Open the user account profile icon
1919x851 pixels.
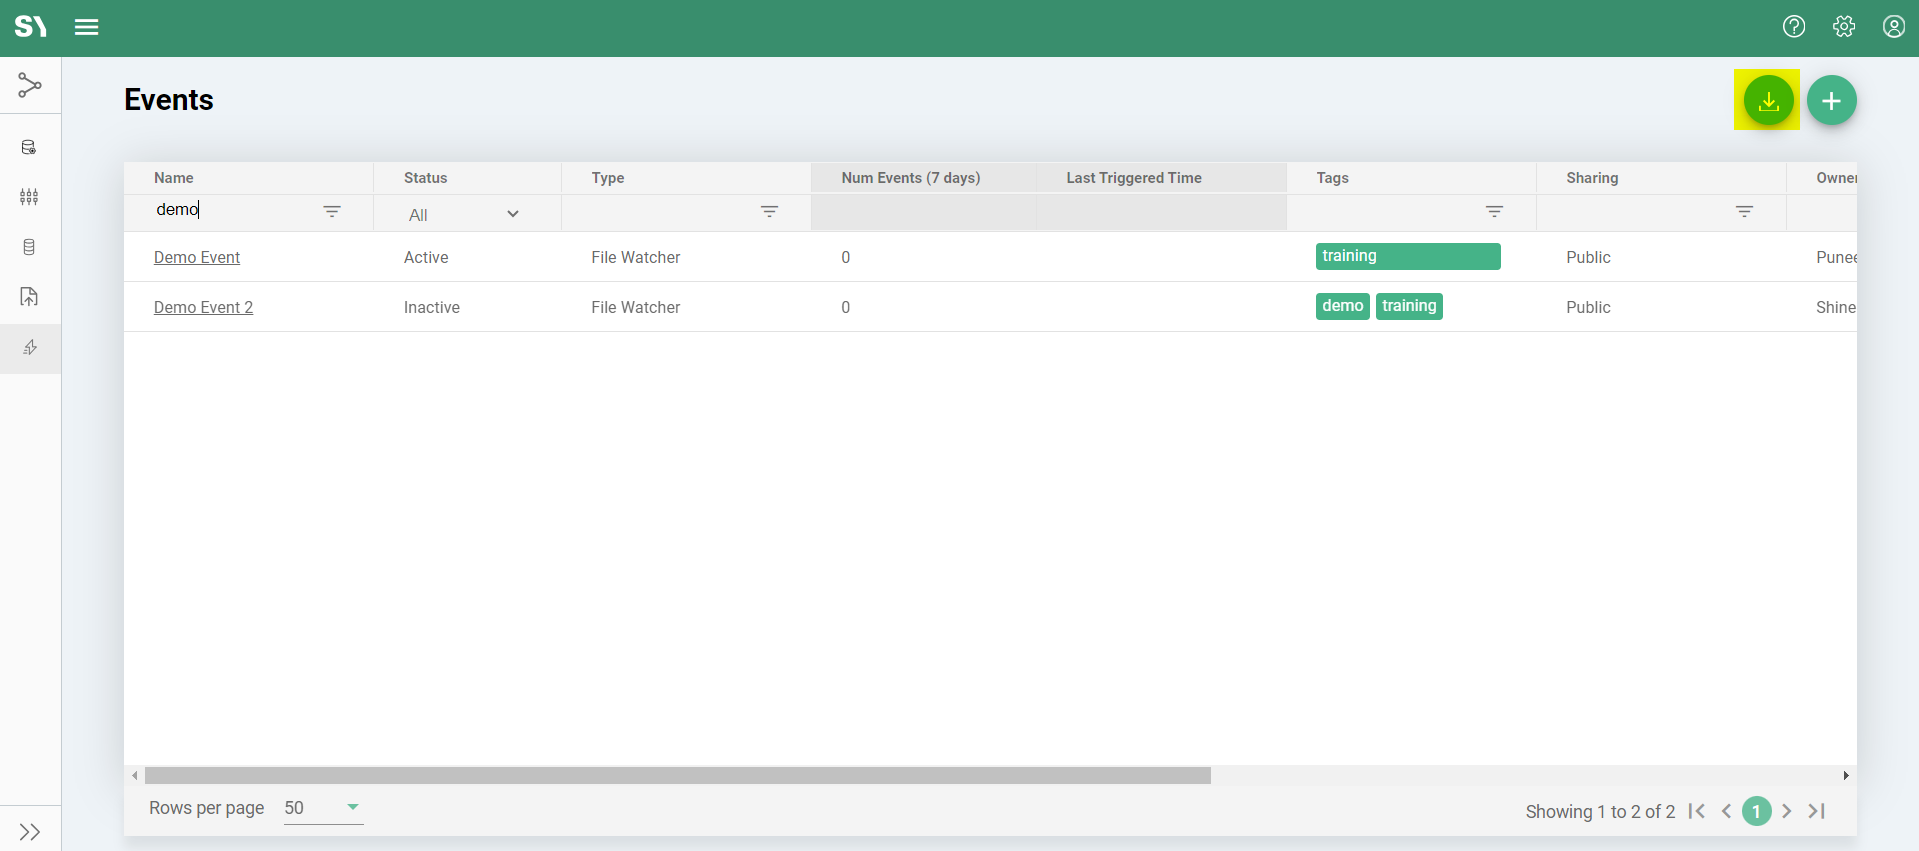pyautogui.click(x=1893, y=27)
